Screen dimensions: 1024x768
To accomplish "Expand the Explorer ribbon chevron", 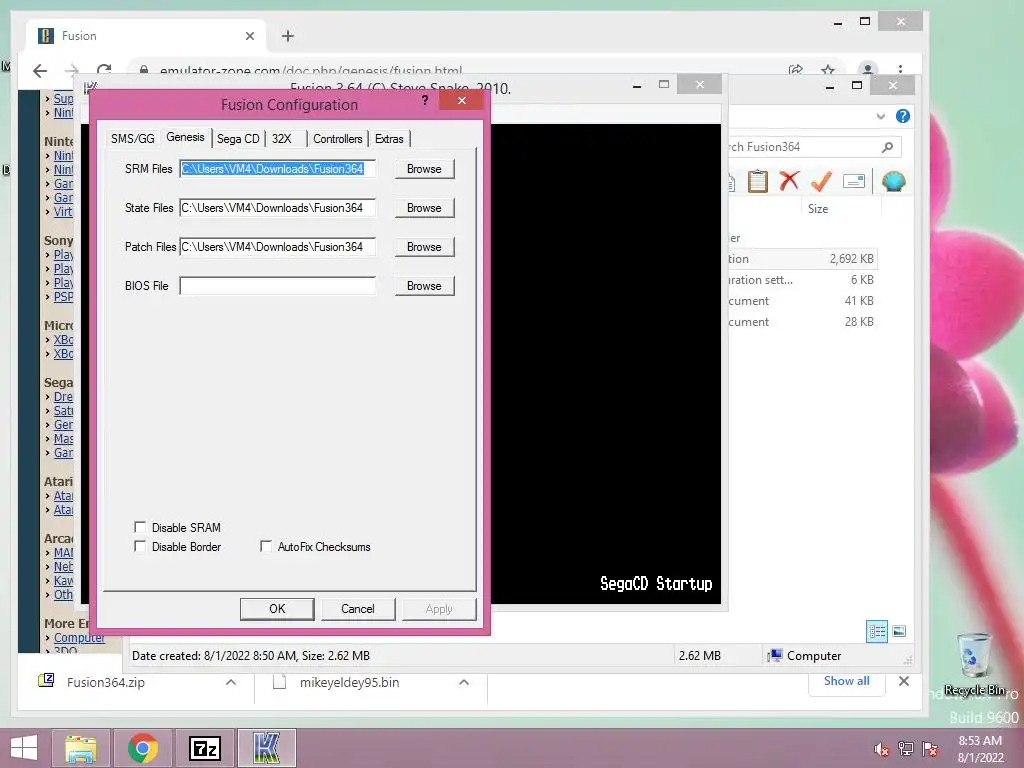I will (x=880, y=116).
